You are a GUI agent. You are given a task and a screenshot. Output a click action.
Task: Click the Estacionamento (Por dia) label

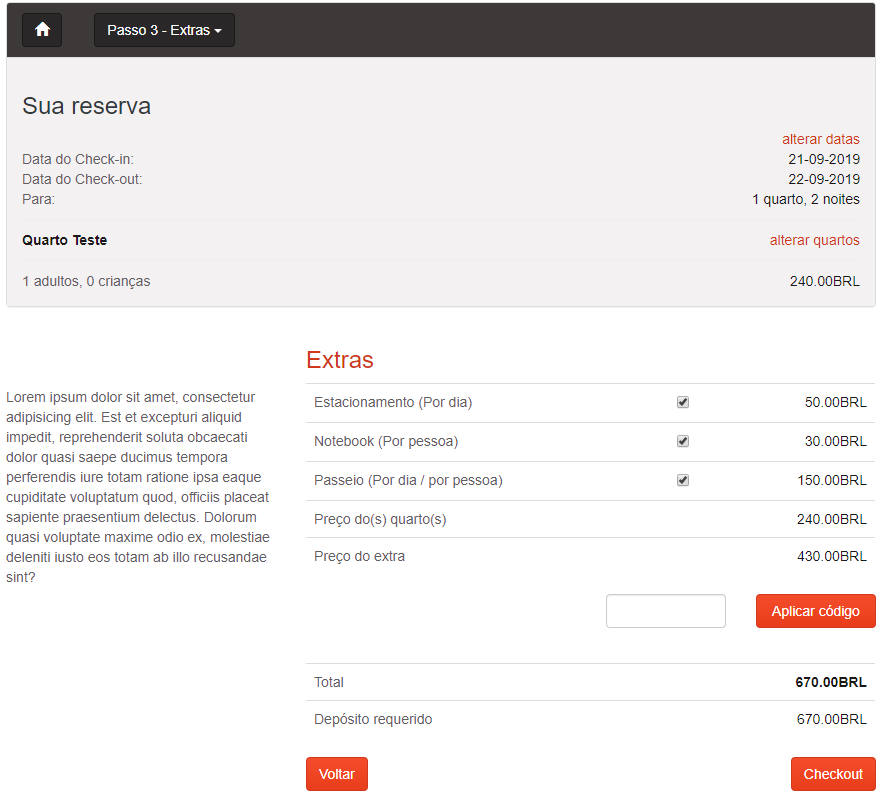point(393,402)
